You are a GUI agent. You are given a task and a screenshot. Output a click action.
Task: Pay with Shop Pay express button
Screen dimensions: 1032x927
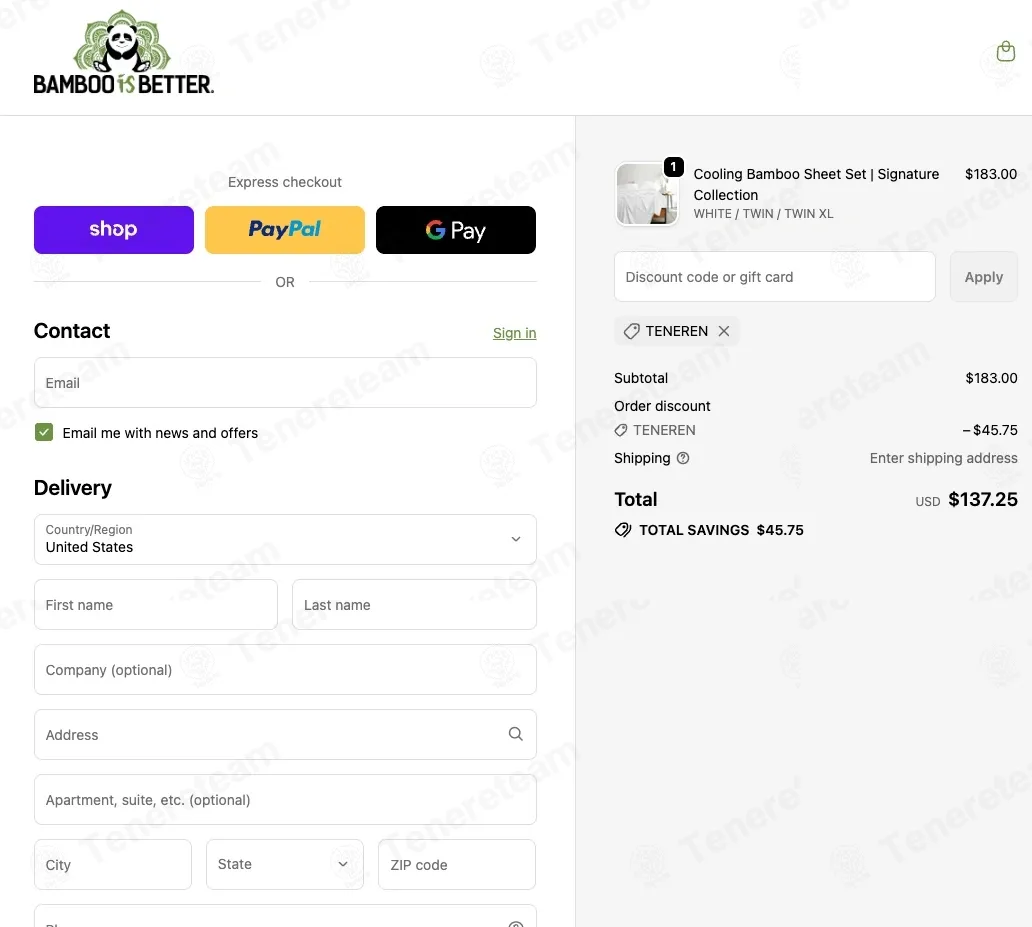(x=114, y=230)
